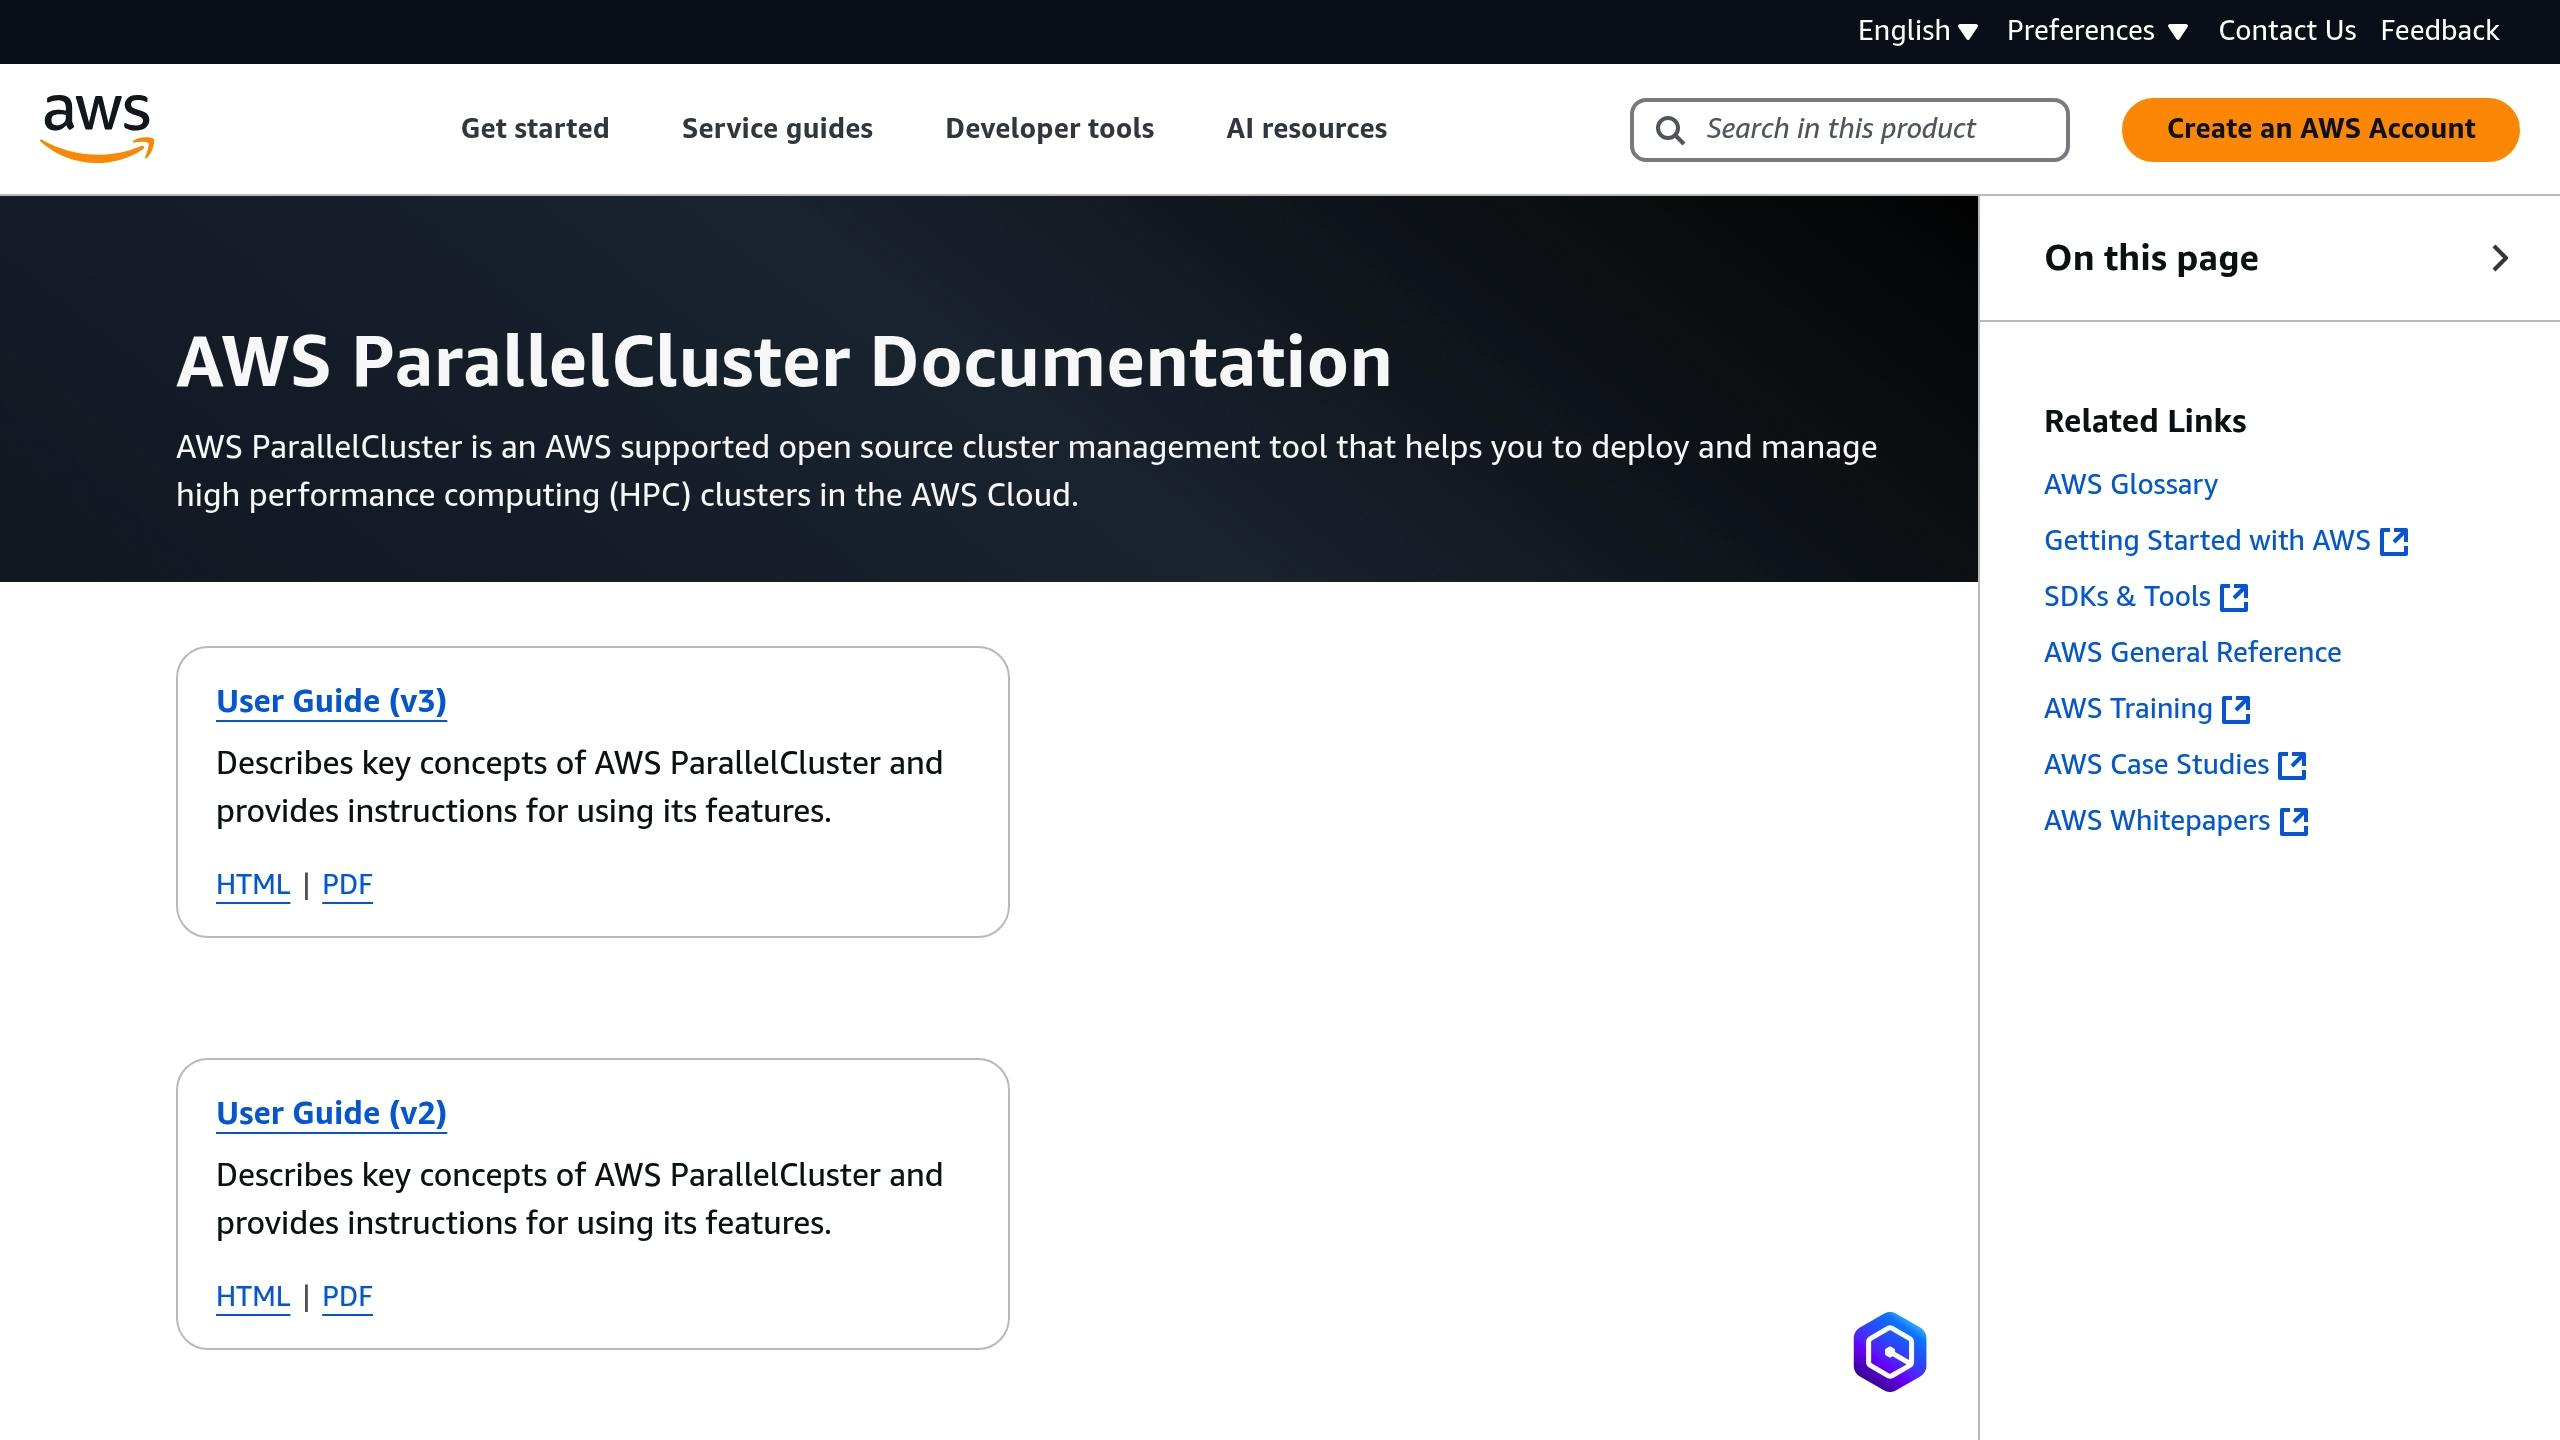Open the Get started menu
2560x1440 pixels.
coord(535,129)
